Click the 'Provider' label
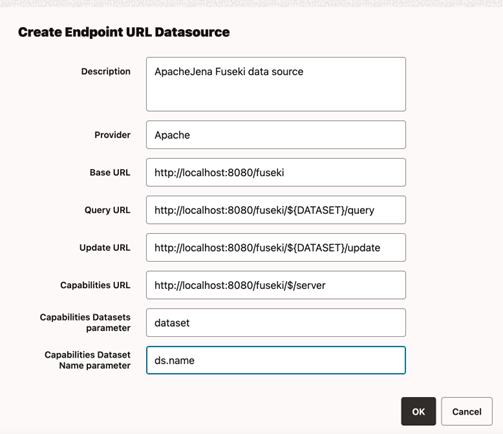Screen dimensions: 503x434 (x=112, y=135)
